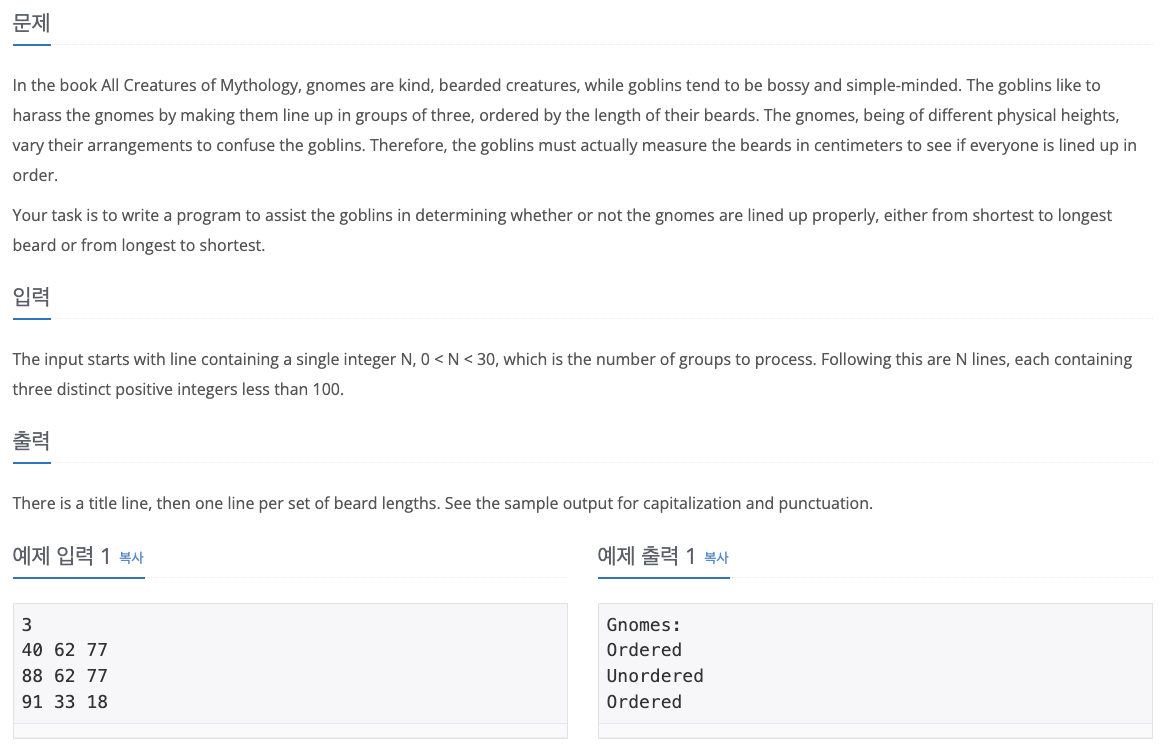Click the sentence 'There is a title line'
1165x753 pixels.
click(442, 503)
